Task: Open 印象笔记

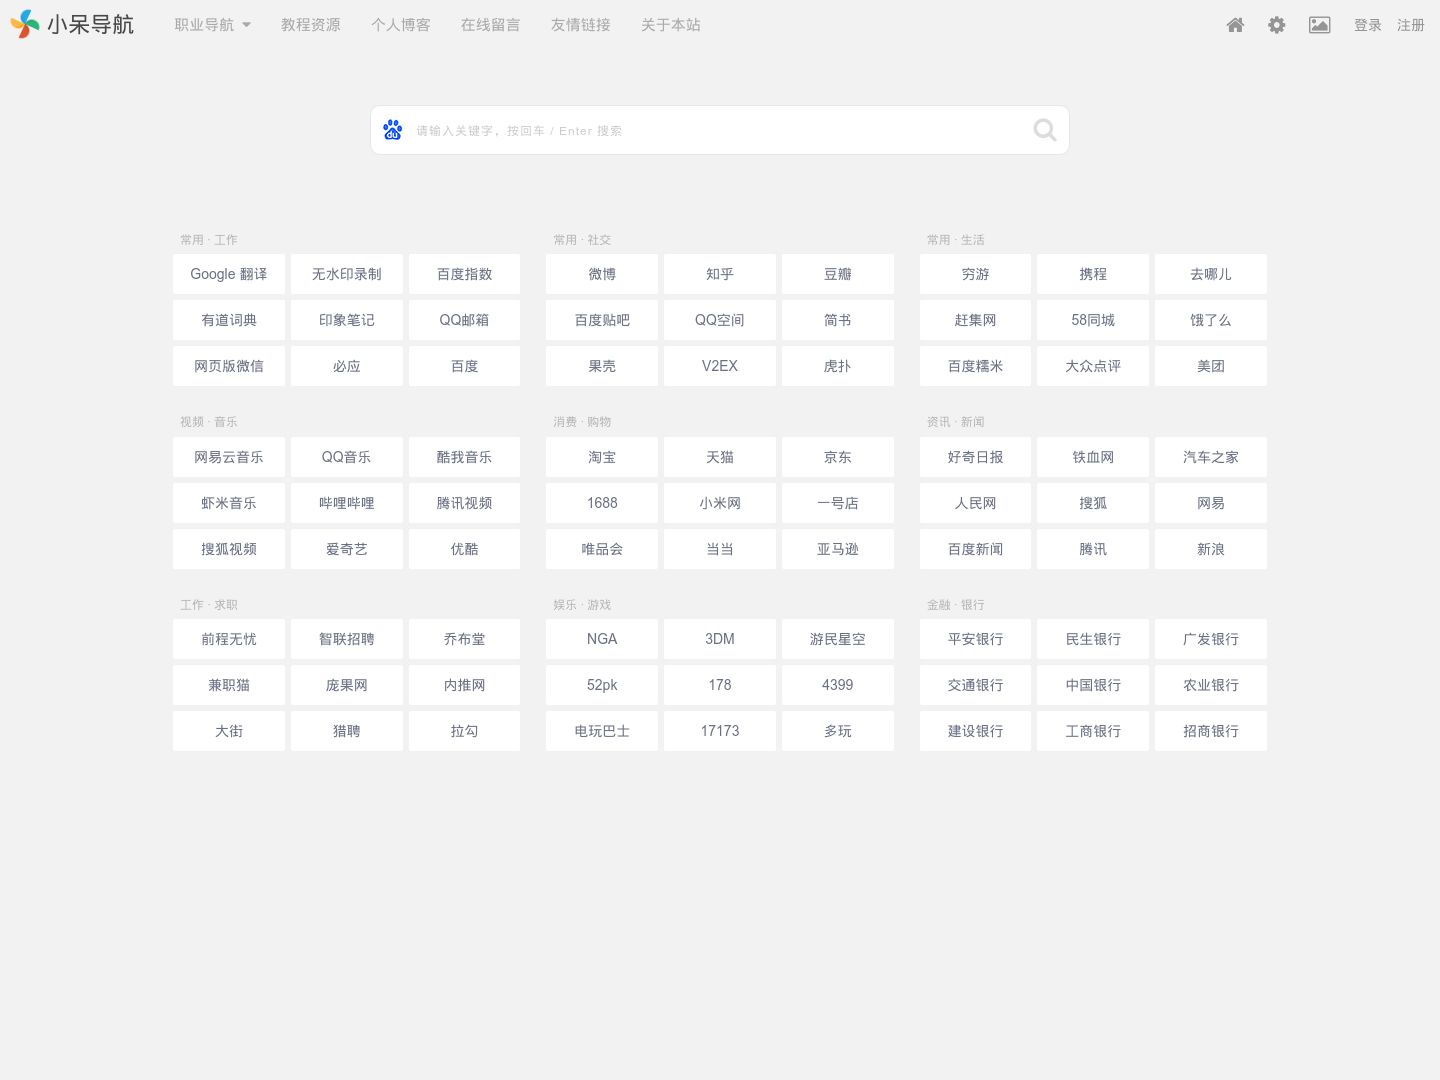Action: coord(347,320)
